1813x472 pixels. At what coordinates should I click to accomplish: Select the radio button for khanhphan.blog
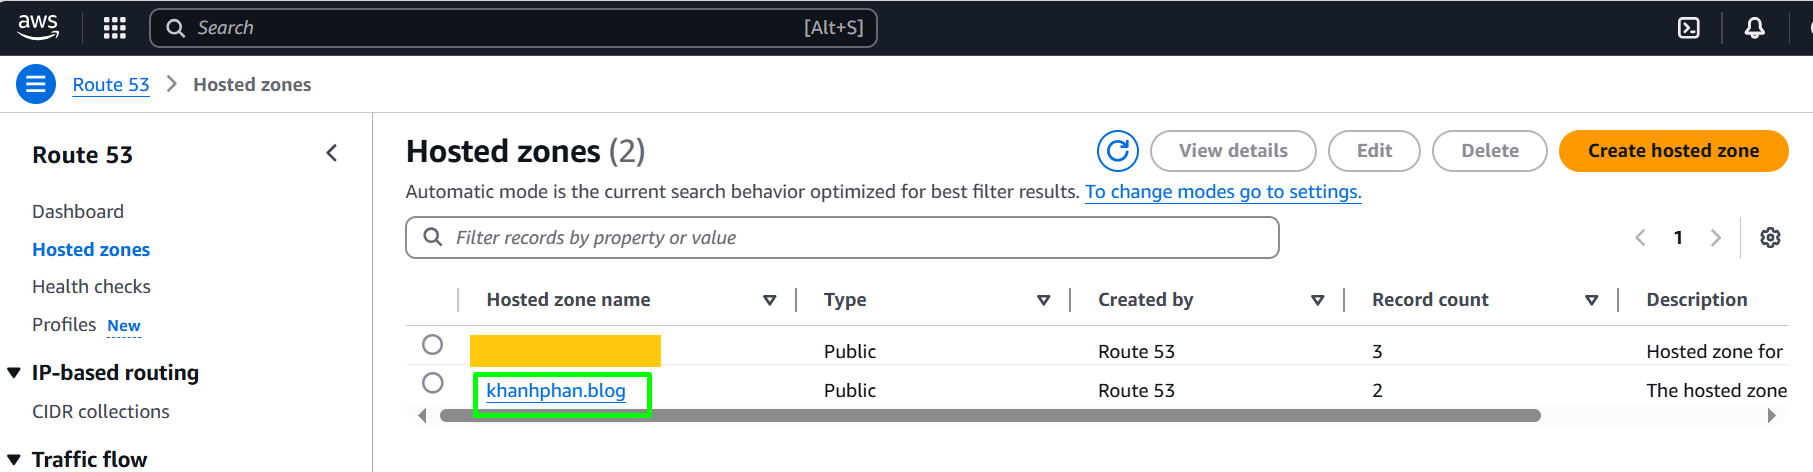[x=432, y=383]
